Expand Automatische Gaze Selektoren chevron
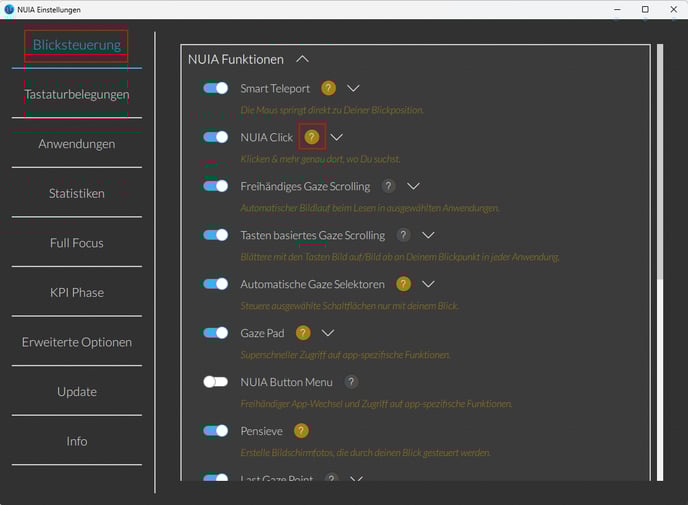 pos(428,284)
